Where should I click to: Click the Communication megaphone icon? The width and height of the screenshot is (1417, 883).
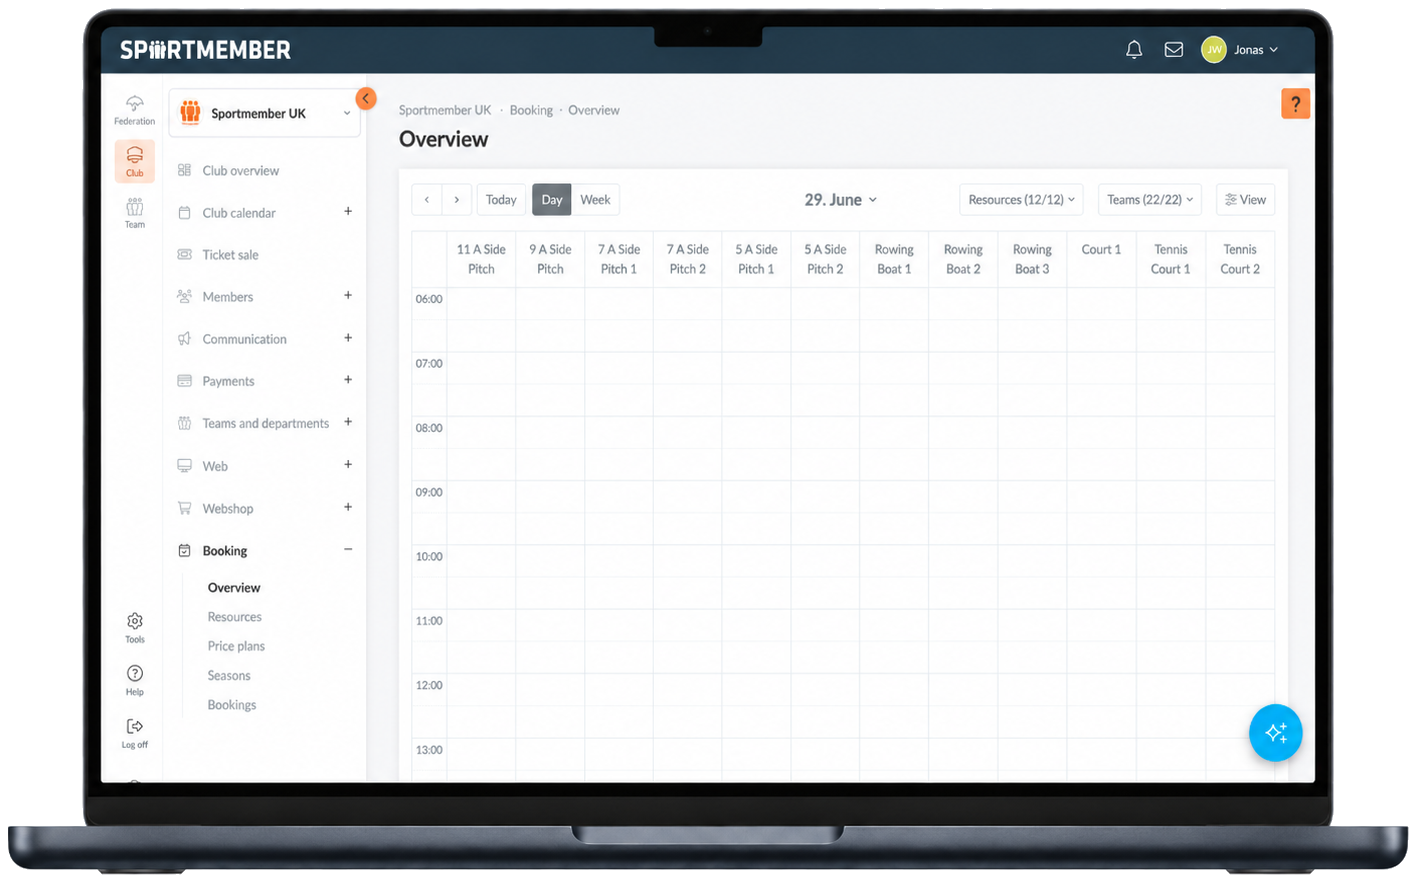coord(184,338)
